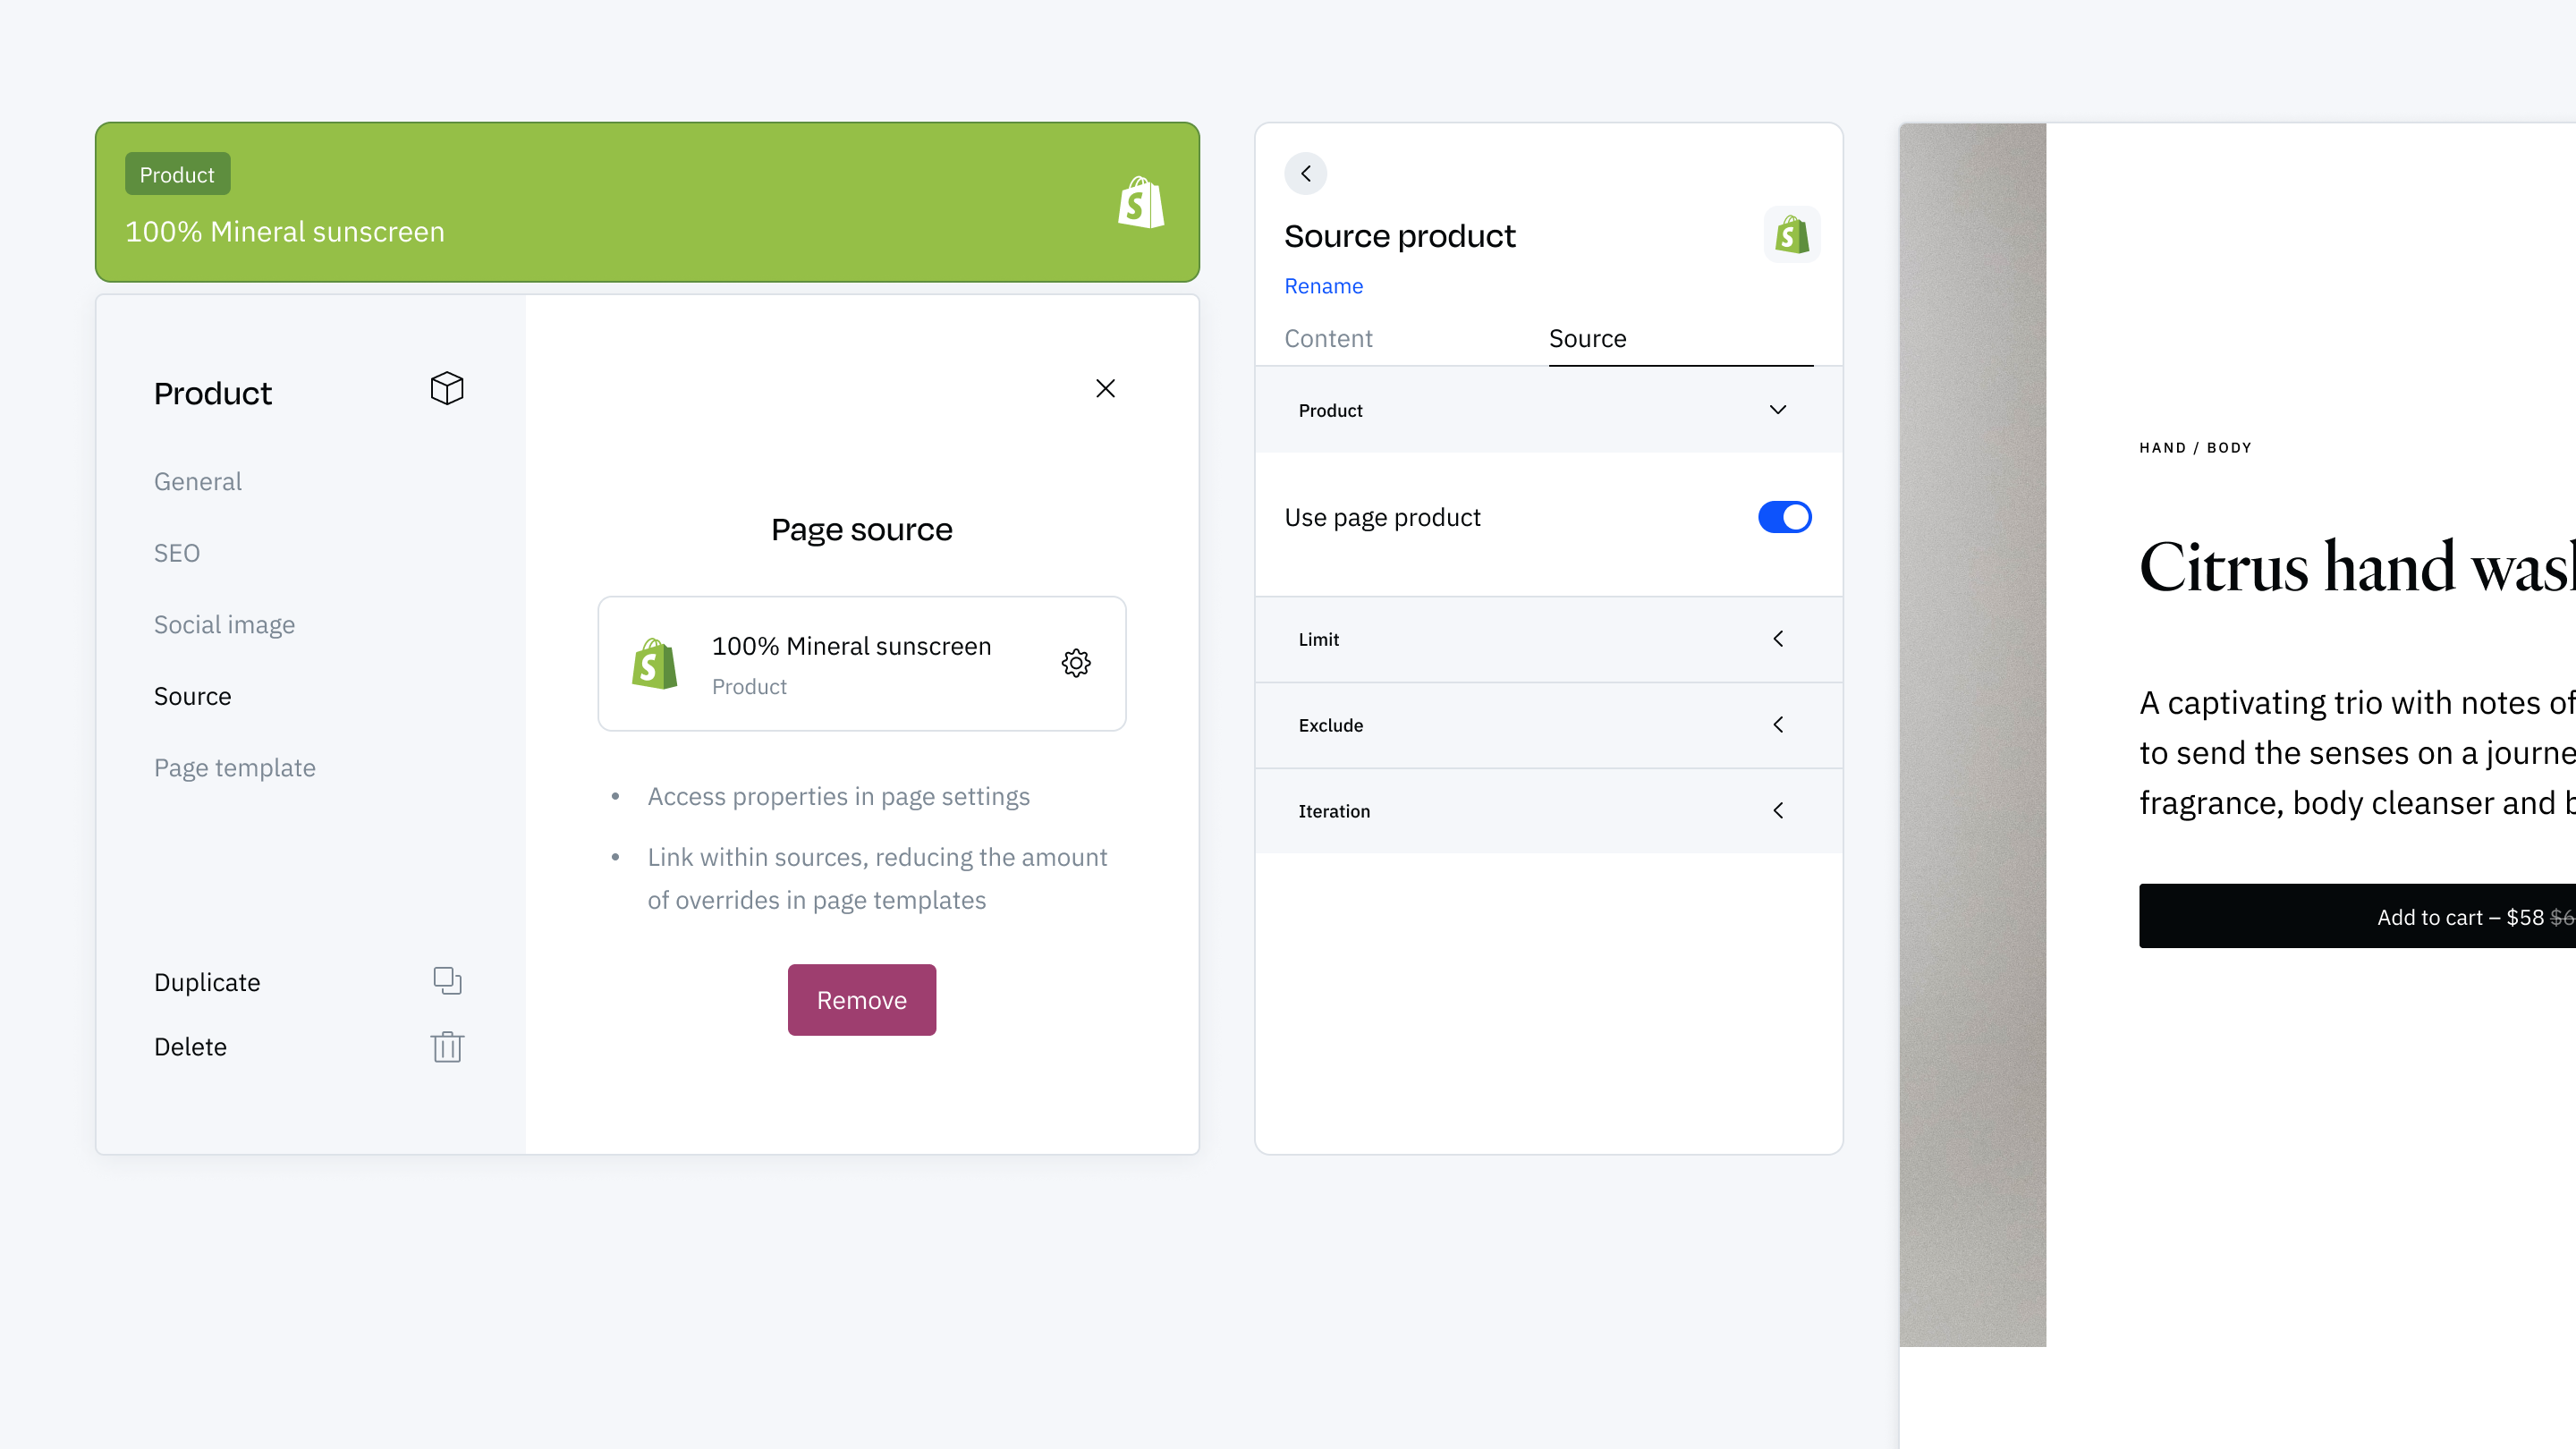The width and height of the screenshot is (2576, 1449).
Task: Click the settings gear icon on product card
Action: click(1076, 664)
